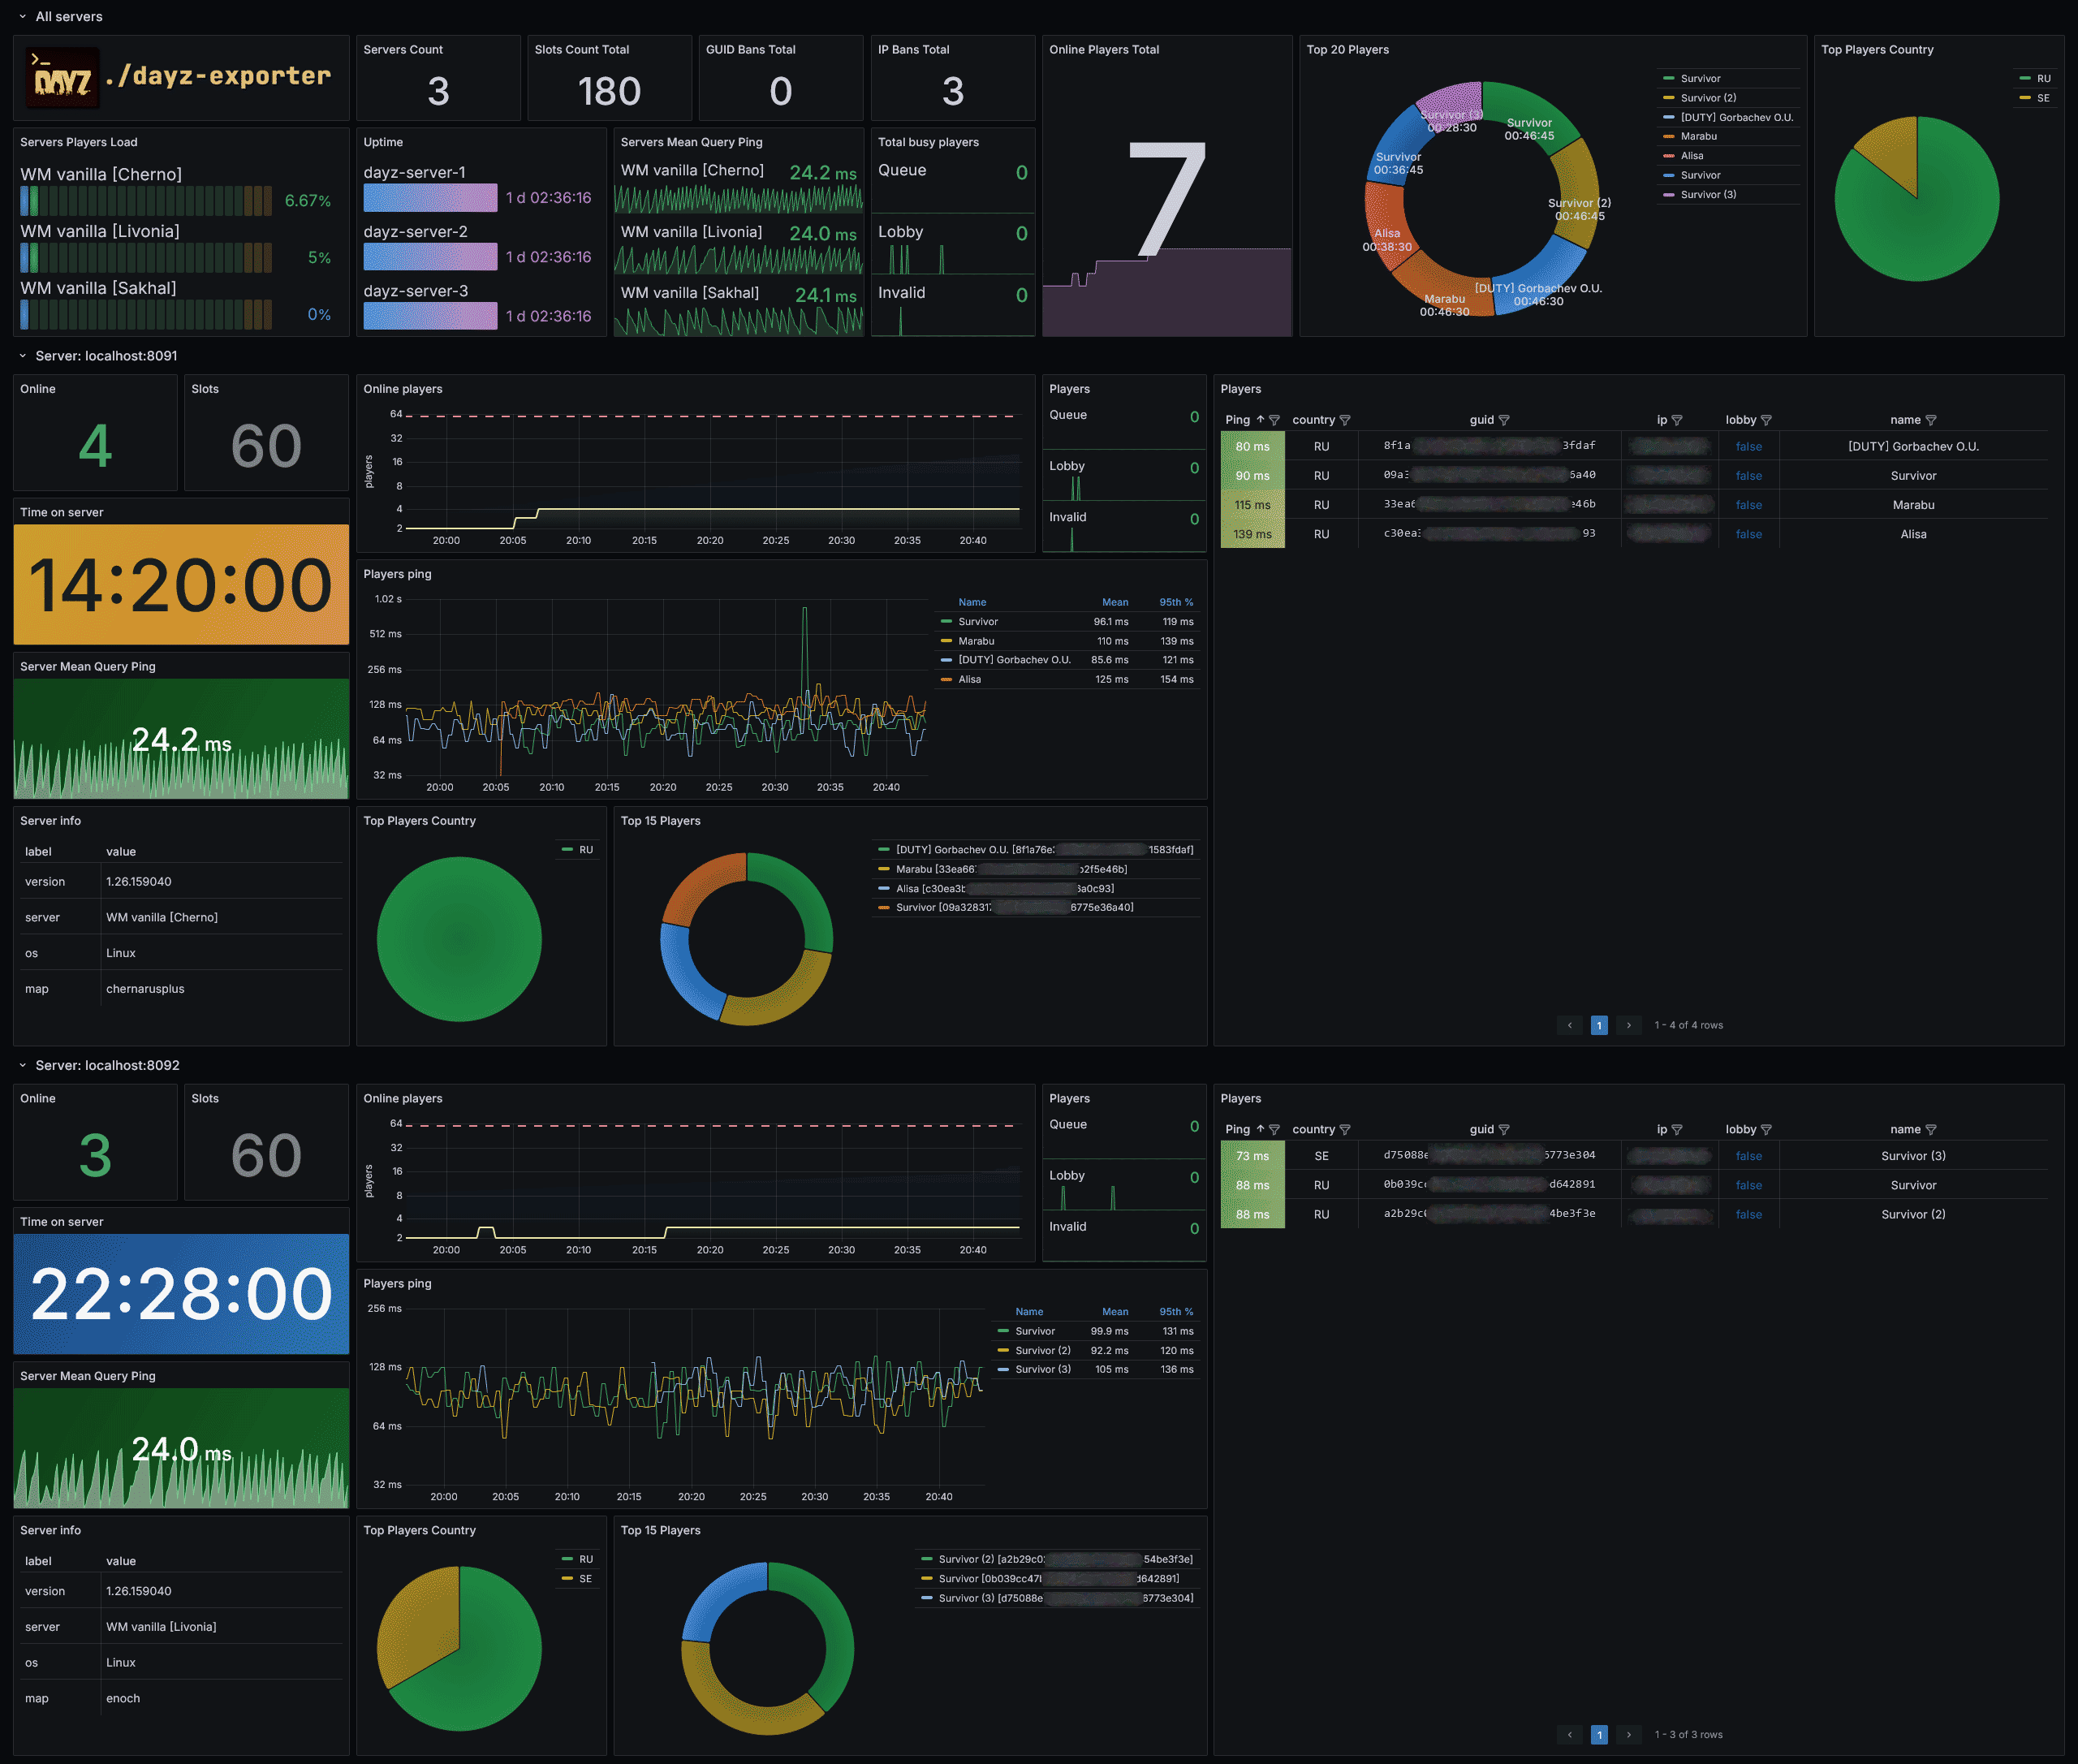Go to previous page in localhost:8092 Players table
This screenshot has width=2078, height=1764.
tap(1569, 1735)
